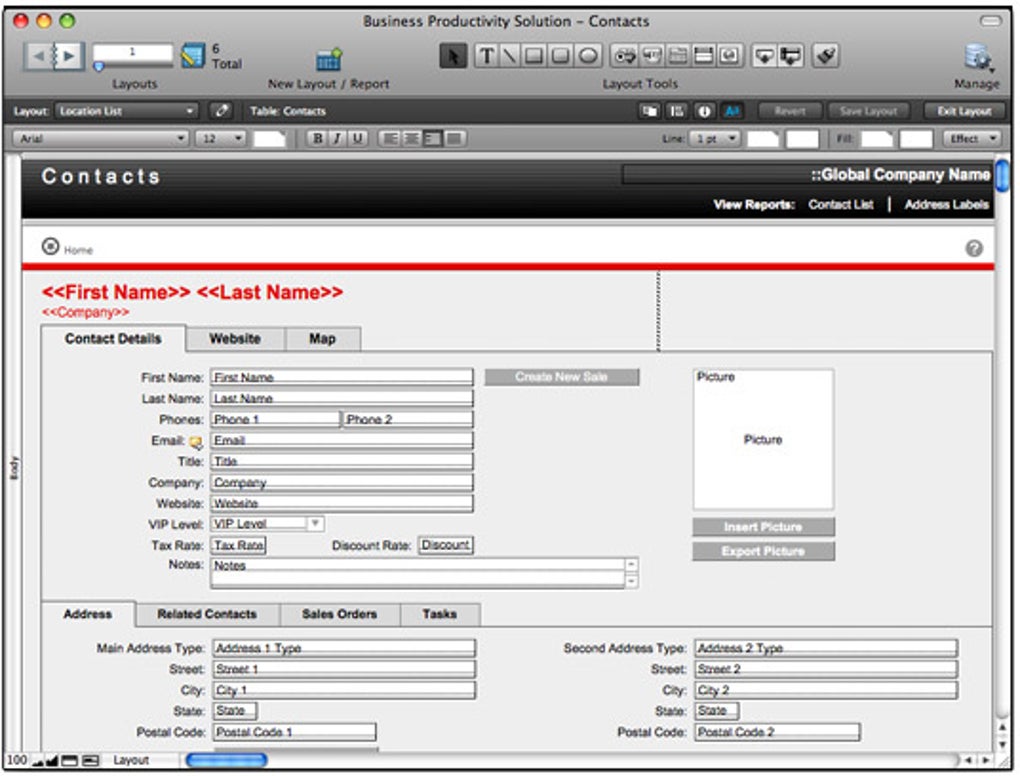Go to the previous layout arrow
Image resolution: width=1020 pixels, height=776 pixels.
click(x=39, y=56)
